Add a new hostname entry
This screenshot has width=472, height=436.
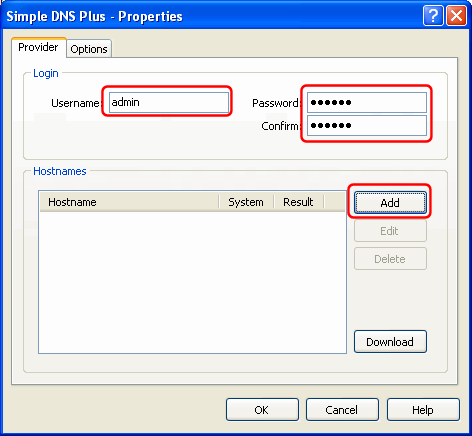[390, 202]
